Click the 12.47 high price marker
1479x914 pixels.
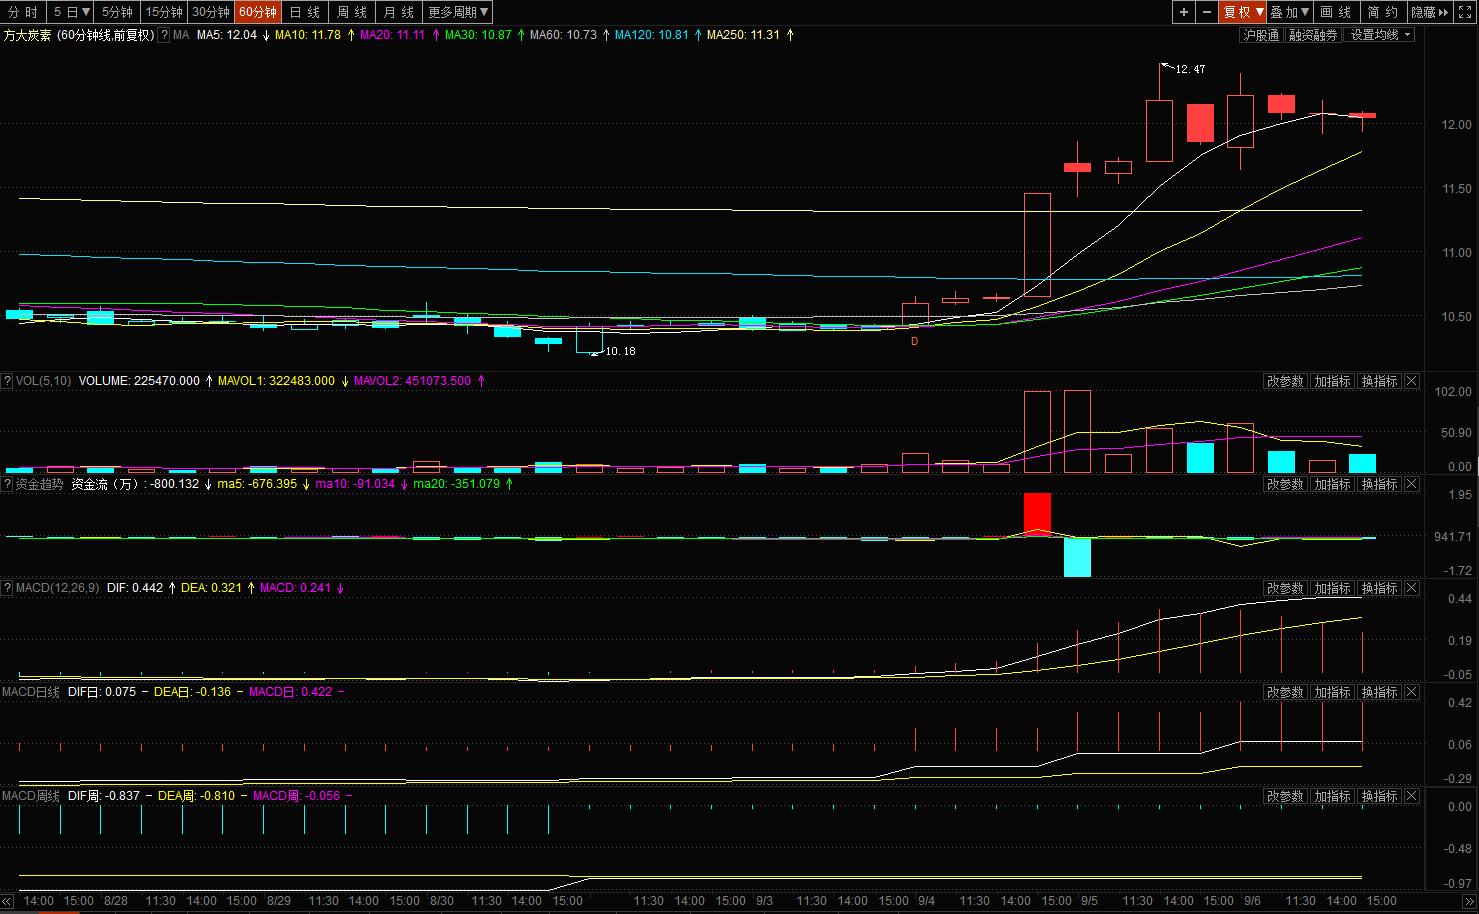click(1190, 69)
